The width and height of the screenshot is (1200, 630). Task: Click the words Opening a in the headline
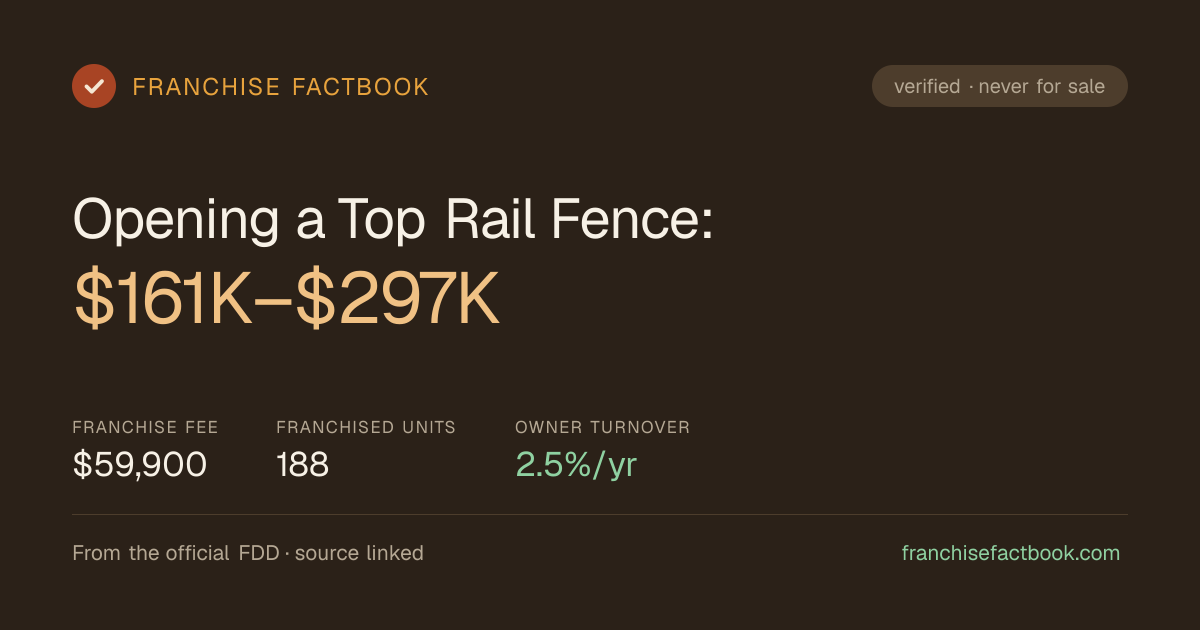coord(199,219)
